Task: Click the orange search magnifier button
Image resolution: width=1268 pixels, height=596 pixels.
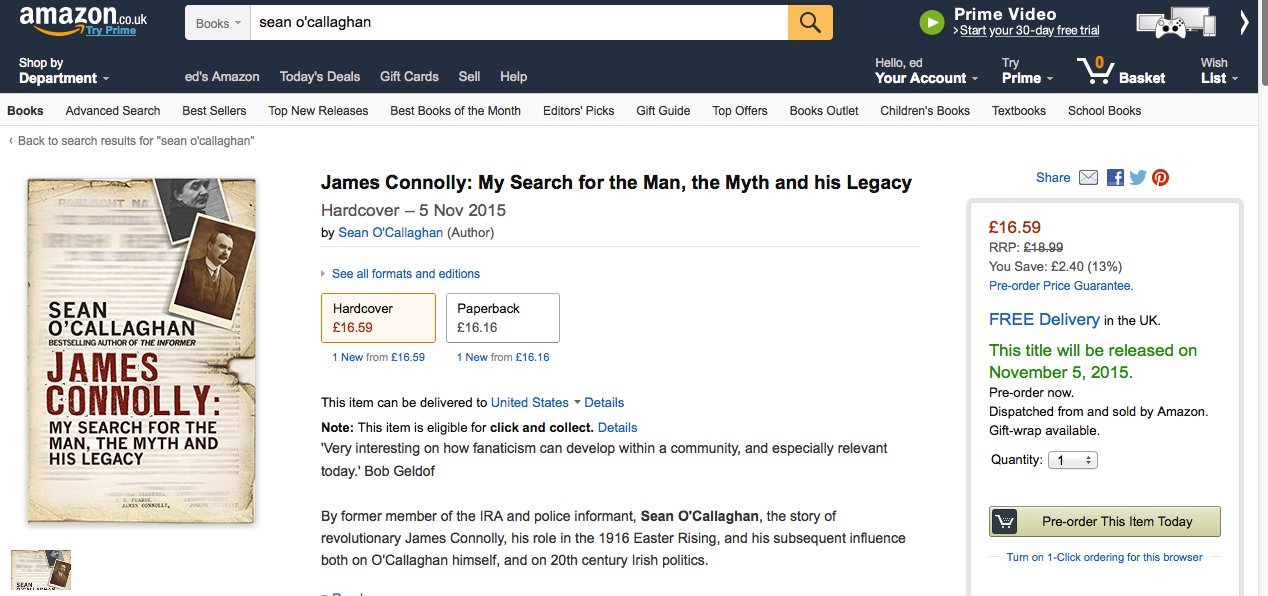Action: point(810,23)
